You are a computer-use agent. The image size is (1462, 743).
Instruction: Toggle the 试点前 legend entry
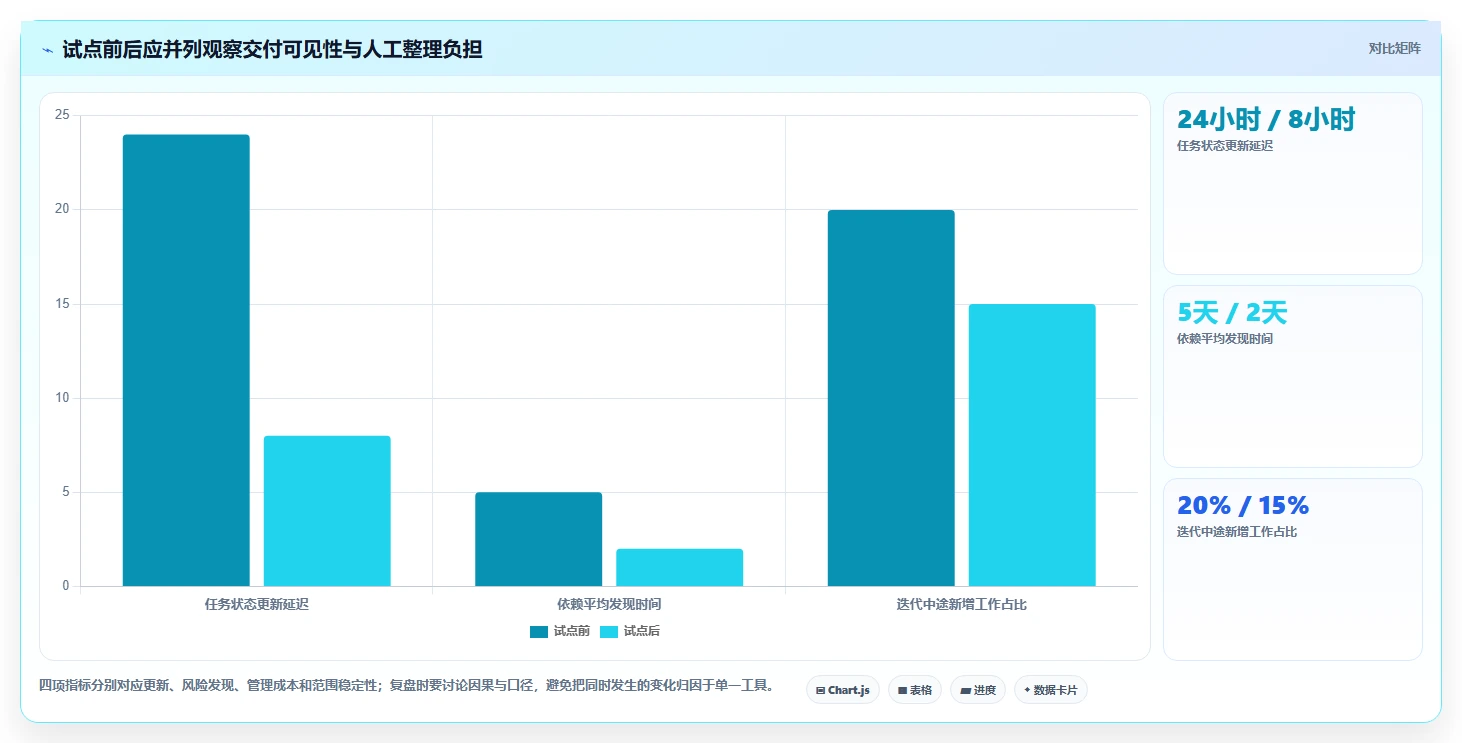(x=560, y=631)
